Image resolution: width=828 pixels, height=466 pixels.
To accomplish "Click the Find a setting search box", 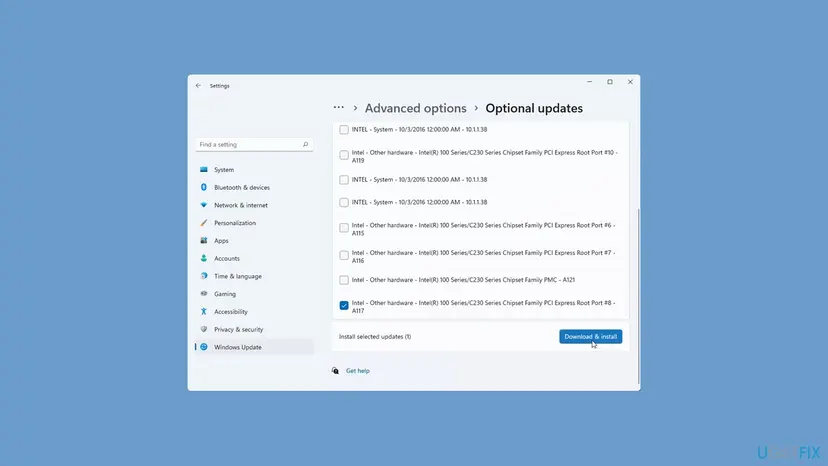I will [254, 144].
